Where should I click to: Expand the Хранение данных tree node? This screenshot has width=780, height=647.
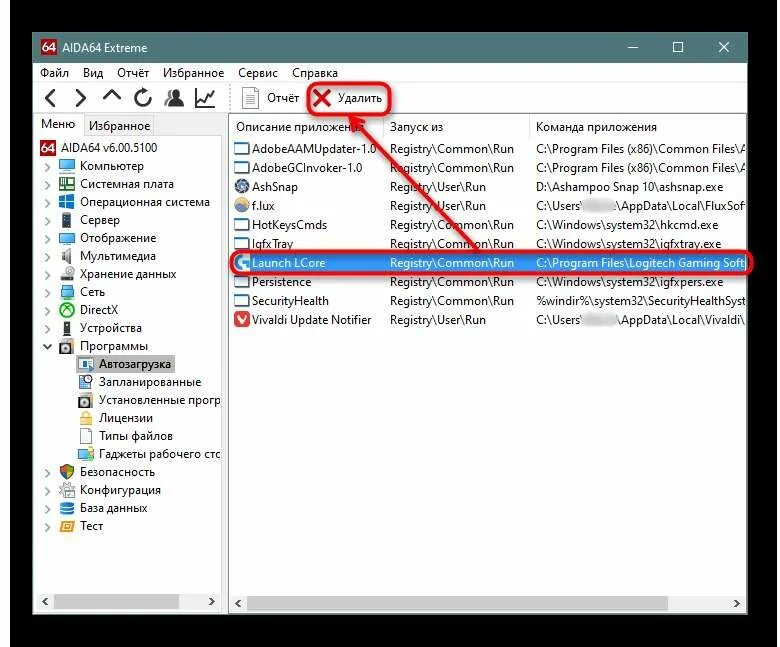(x=47, y=275)
